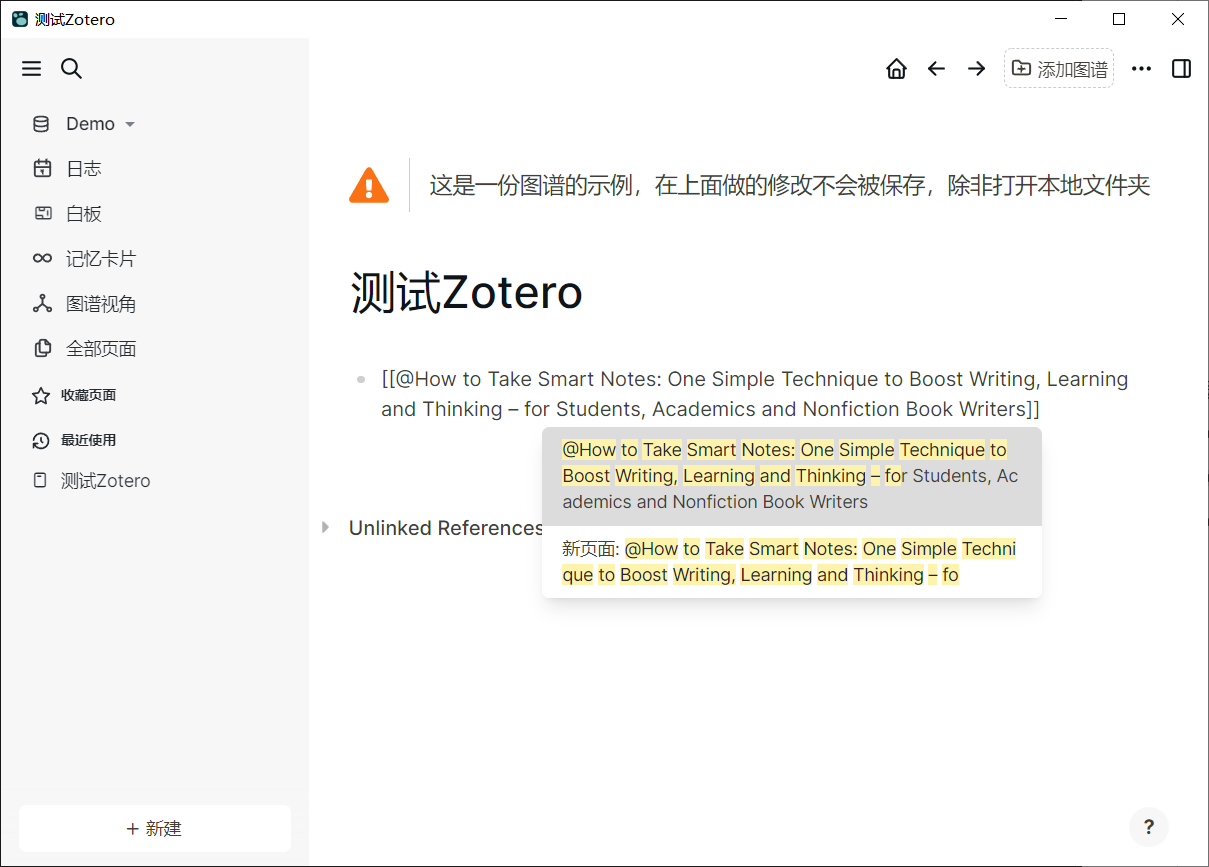
Task: Click the 新建 button to create new
Action: point(154,828)
